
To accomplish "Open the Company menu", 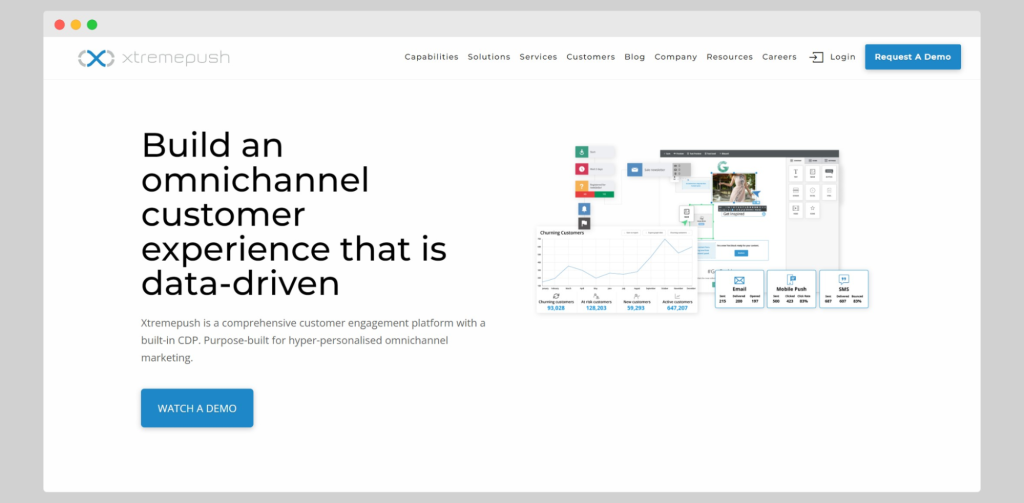I will (x=675, y=57).
